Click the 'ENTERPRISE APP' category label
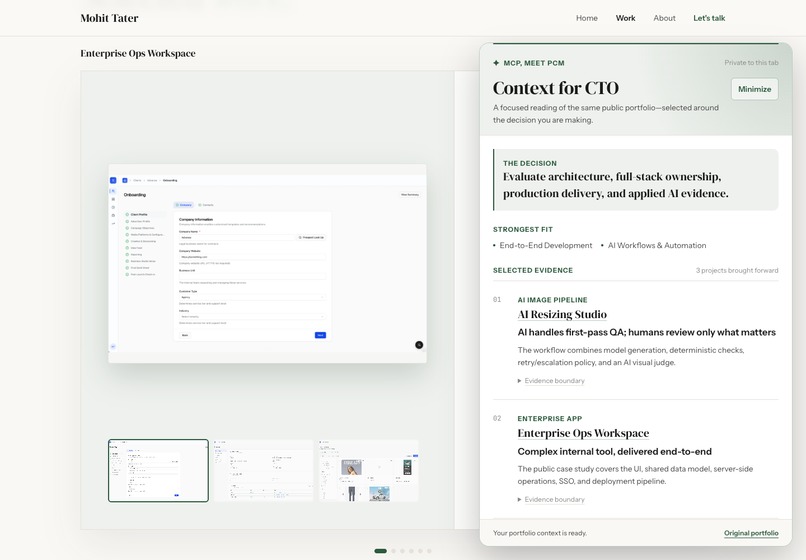 pyautogui.click(x=549, y=419)
